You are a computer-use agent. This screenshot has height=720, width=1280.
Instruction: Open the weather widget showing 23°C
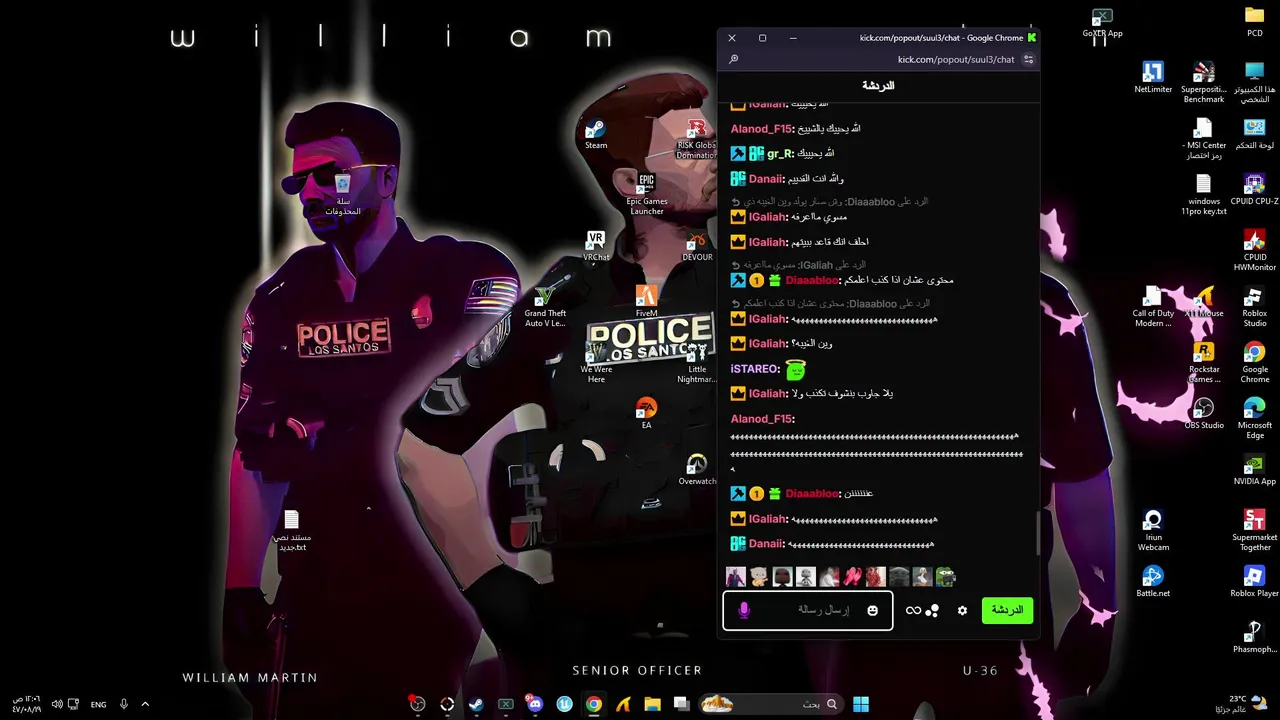tap(1240, 704)
